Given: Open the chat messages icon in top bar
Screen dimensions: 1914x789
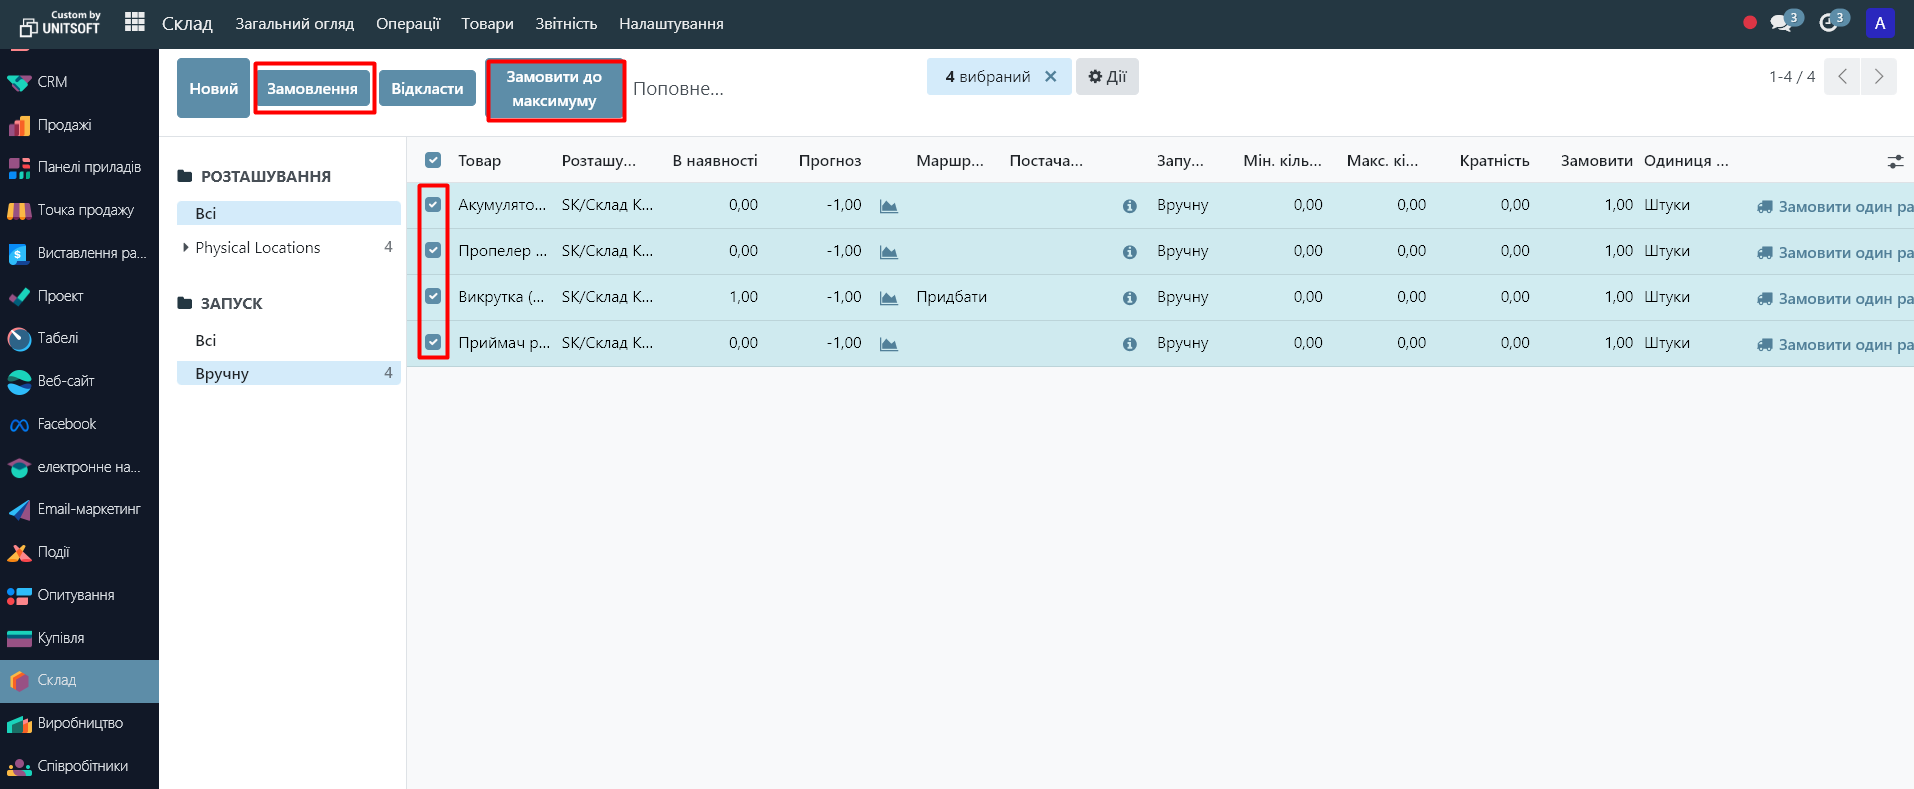Looking at the screenshot, I should (x=1780, y=23).
